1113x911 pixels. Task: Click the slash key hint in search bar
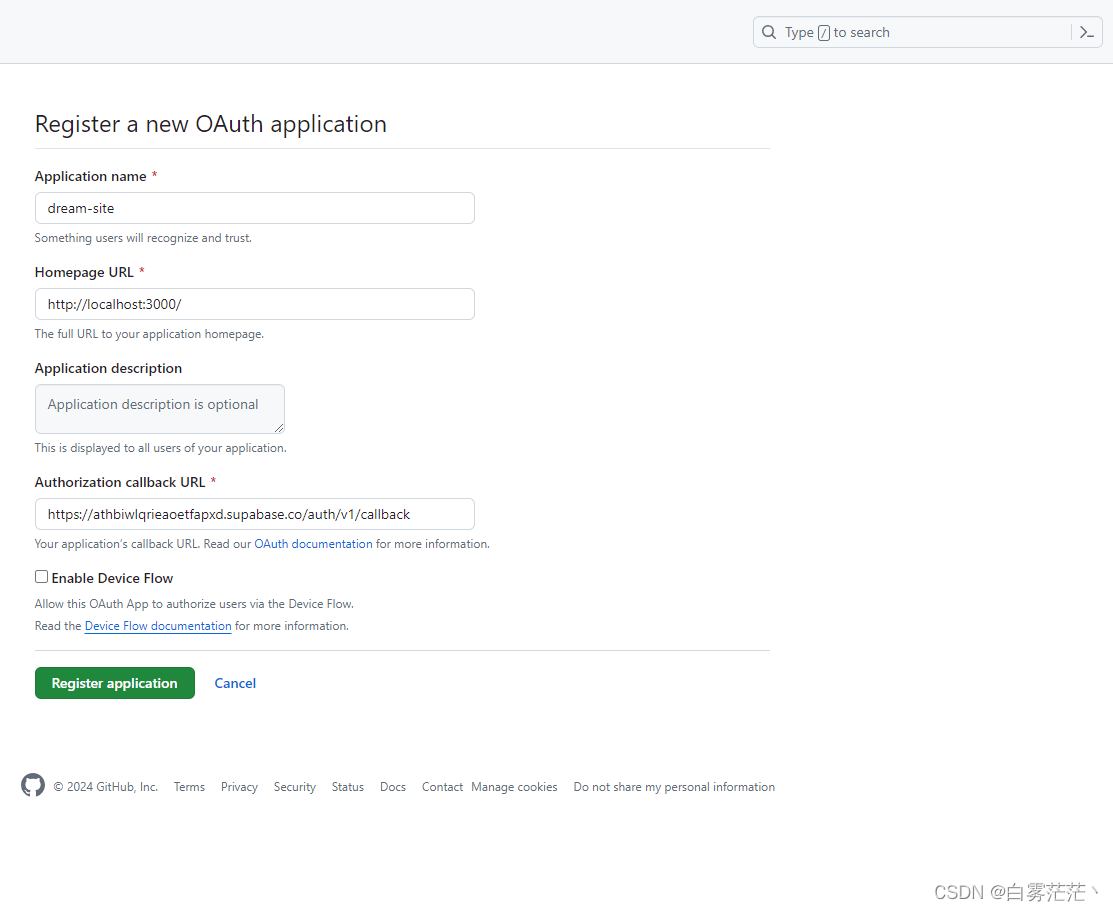(x=823, y=31)
